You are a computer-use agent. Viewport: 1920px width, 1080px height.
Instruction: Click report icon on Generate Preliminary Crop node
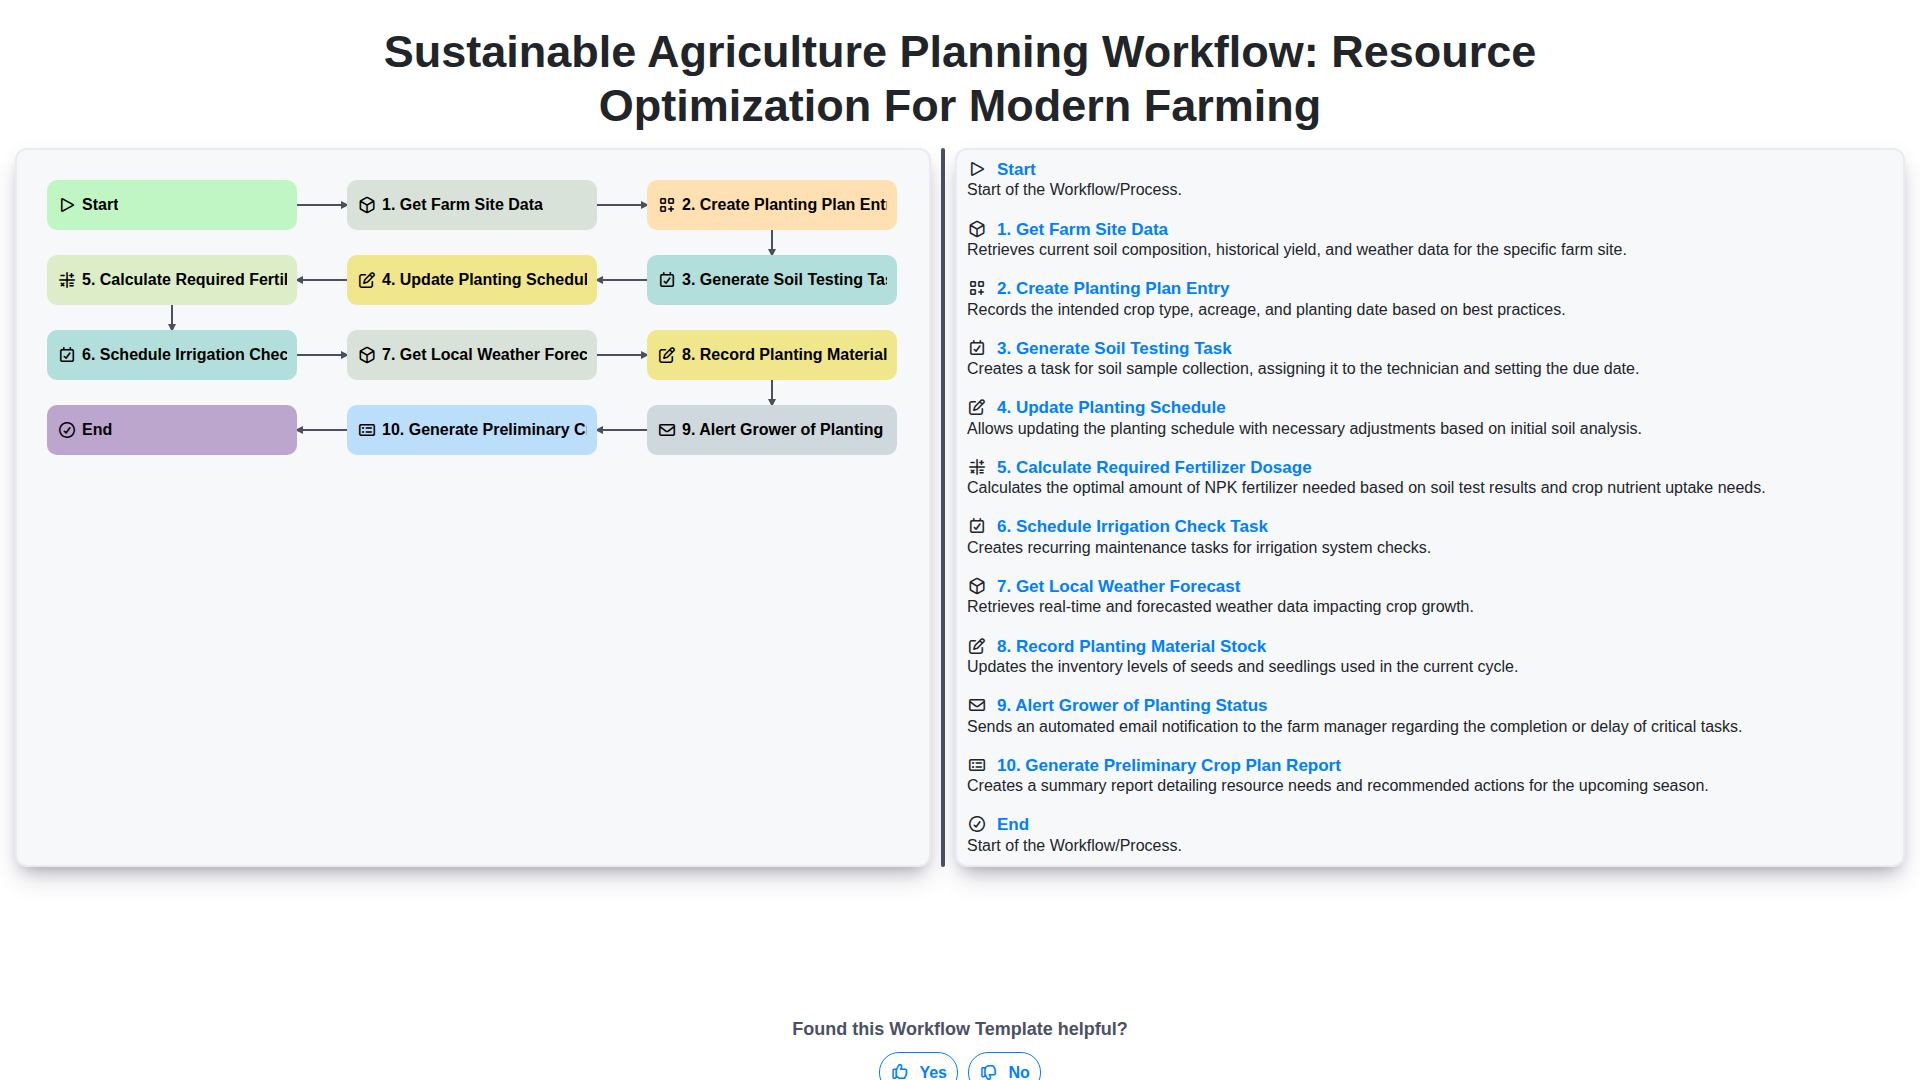click(x=367, y=430)
